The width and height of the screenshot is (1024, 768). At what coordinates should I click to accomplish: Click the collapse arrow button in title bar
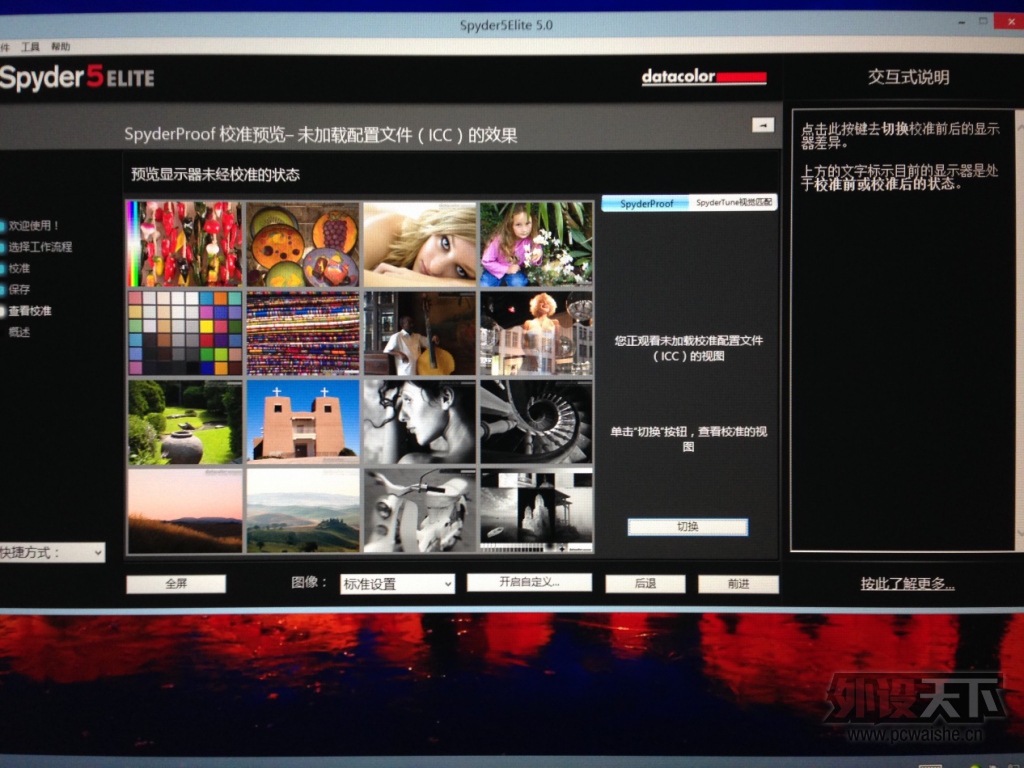(x=763, y=125)
